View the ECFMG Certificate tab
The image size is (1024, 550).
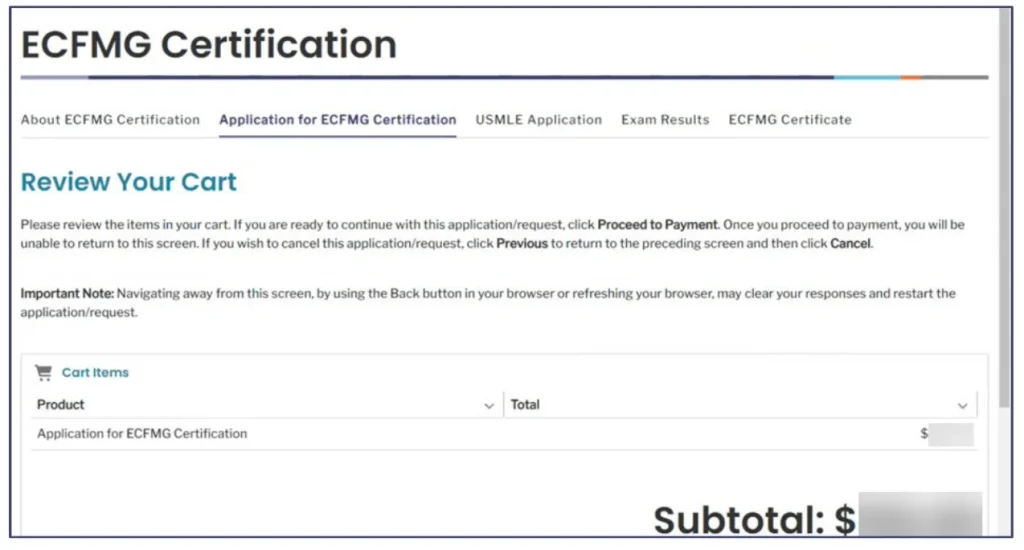[790, 120]
